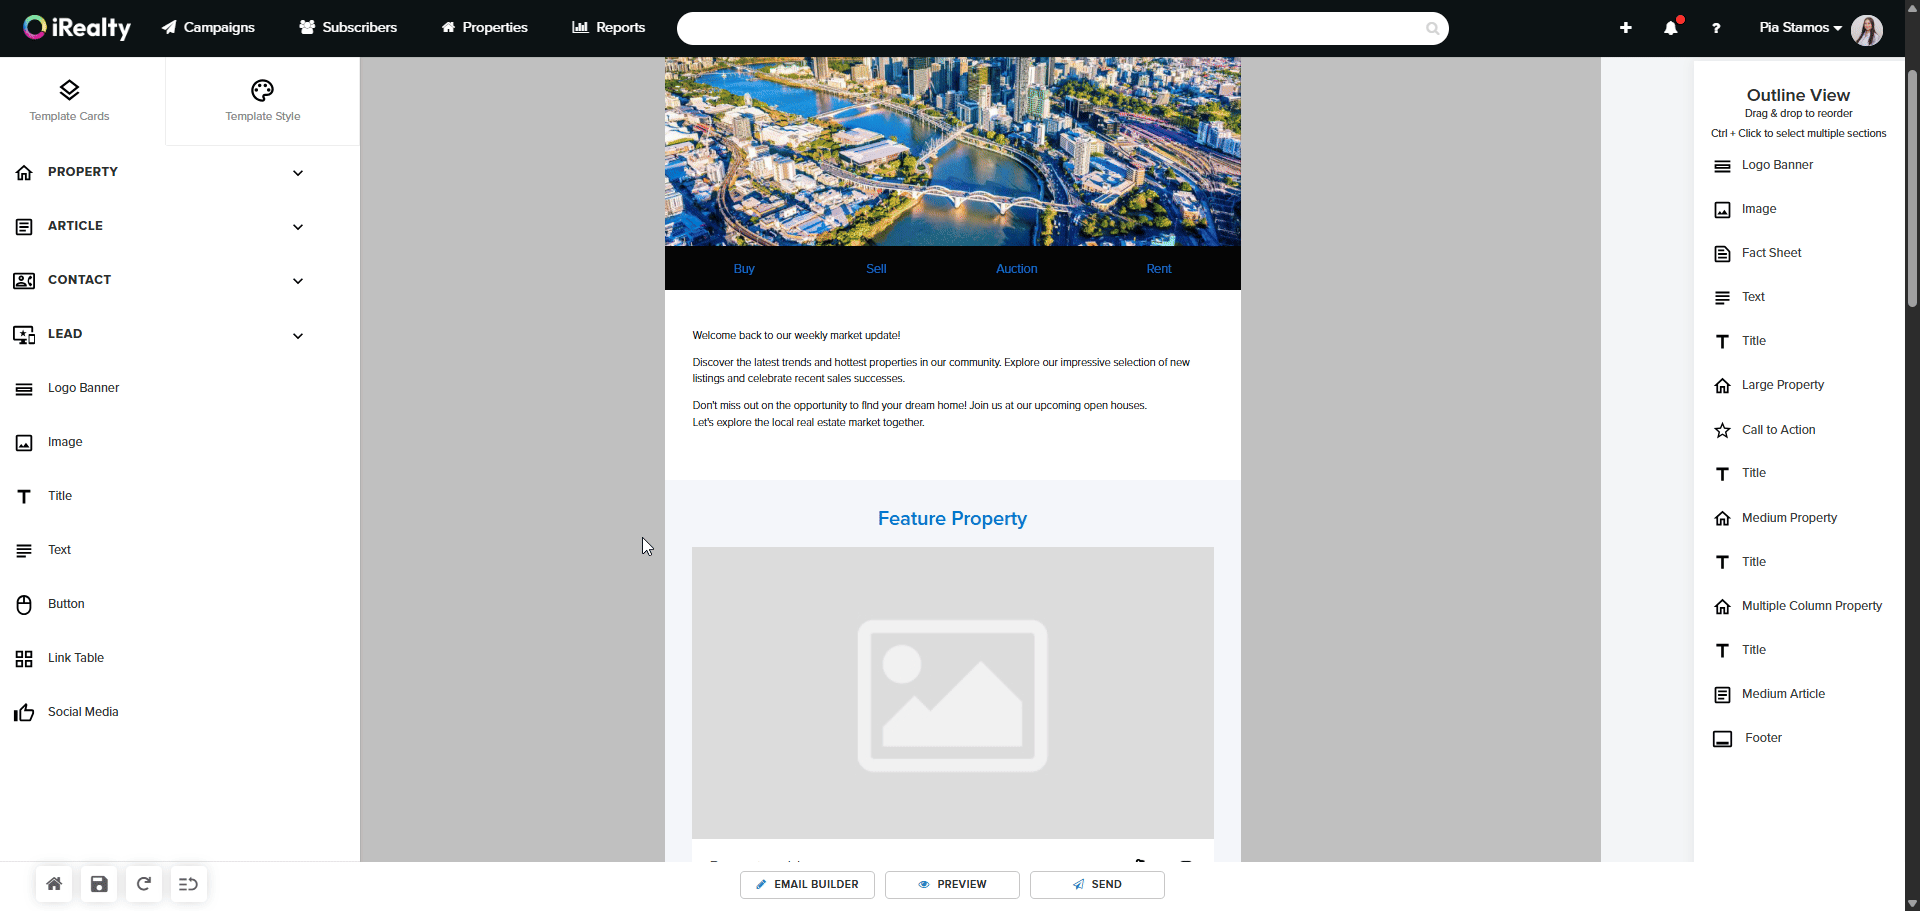
Task: Toggle the outline panel icon in bottom toolbar
Action: [188, 884]
